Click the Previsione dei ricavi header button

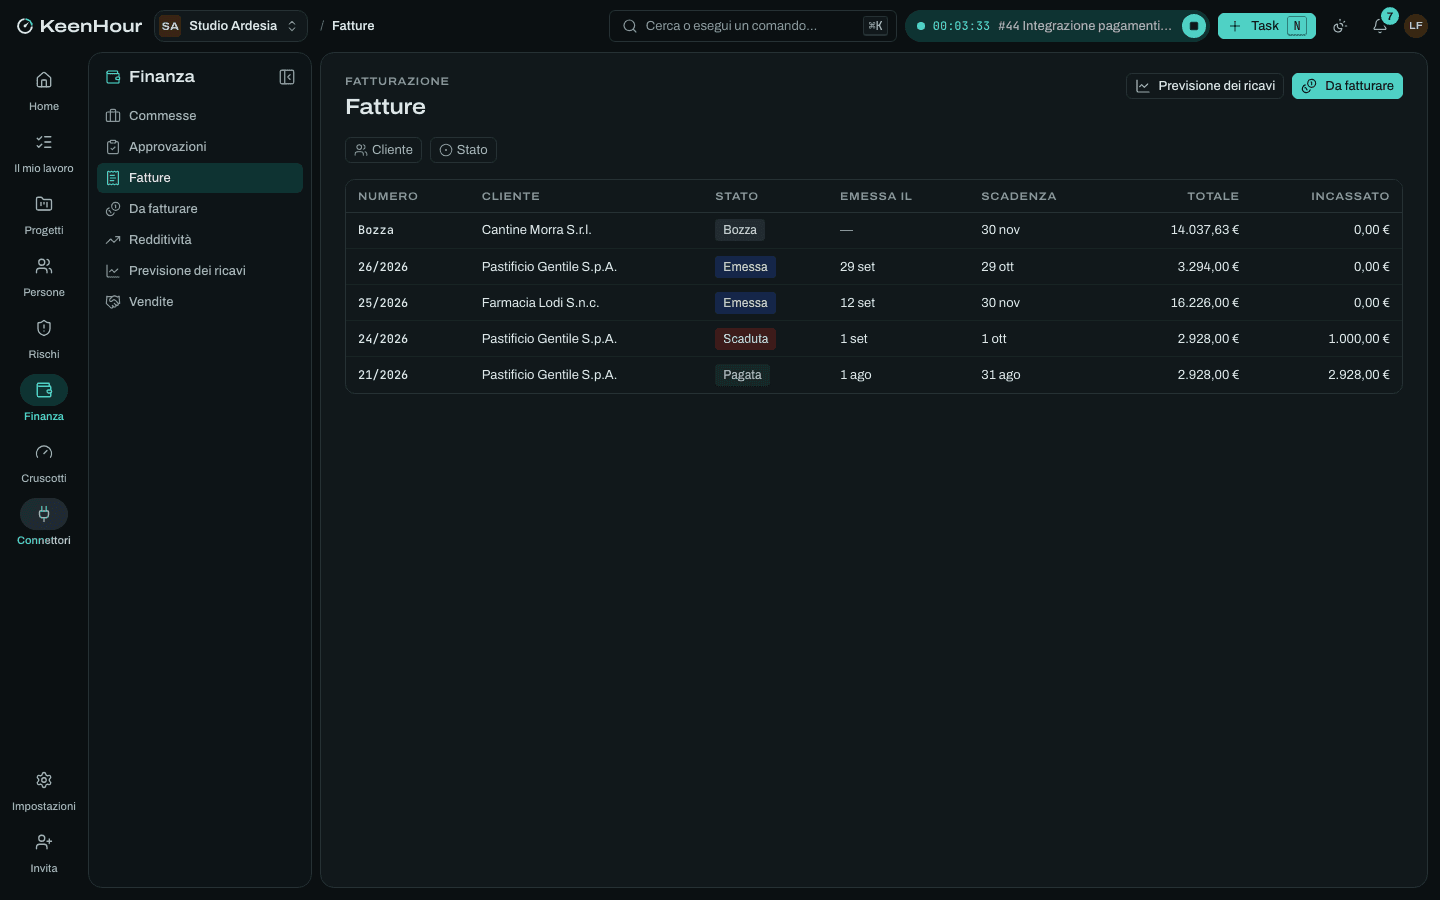point(1205,86)
